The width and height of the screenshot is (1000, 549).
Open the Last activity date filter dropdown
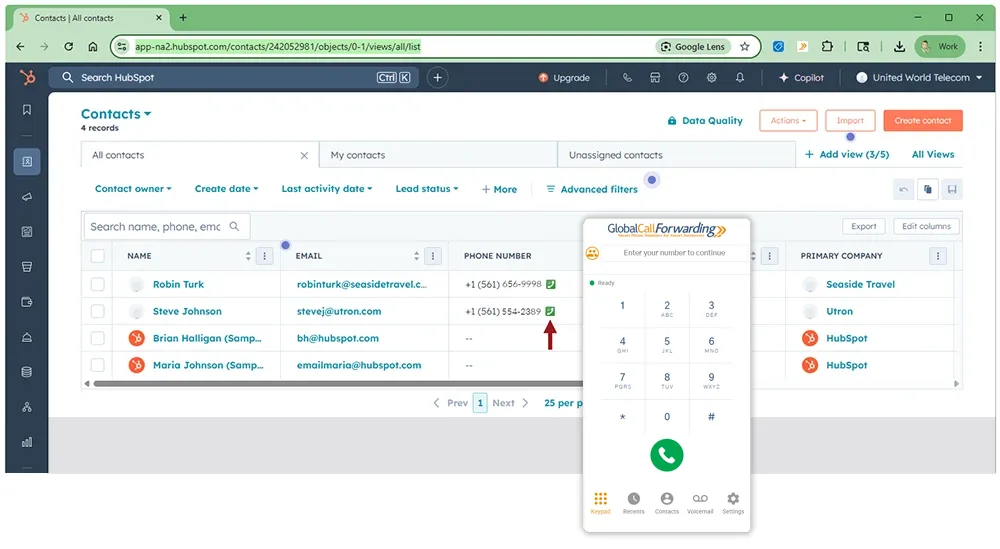(327, 189)
